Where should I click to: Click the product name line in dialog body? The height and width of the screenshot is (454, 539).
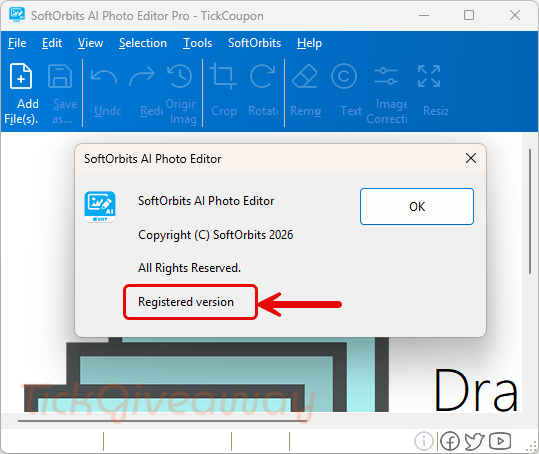pyautogui.click(x=206, y=201)
